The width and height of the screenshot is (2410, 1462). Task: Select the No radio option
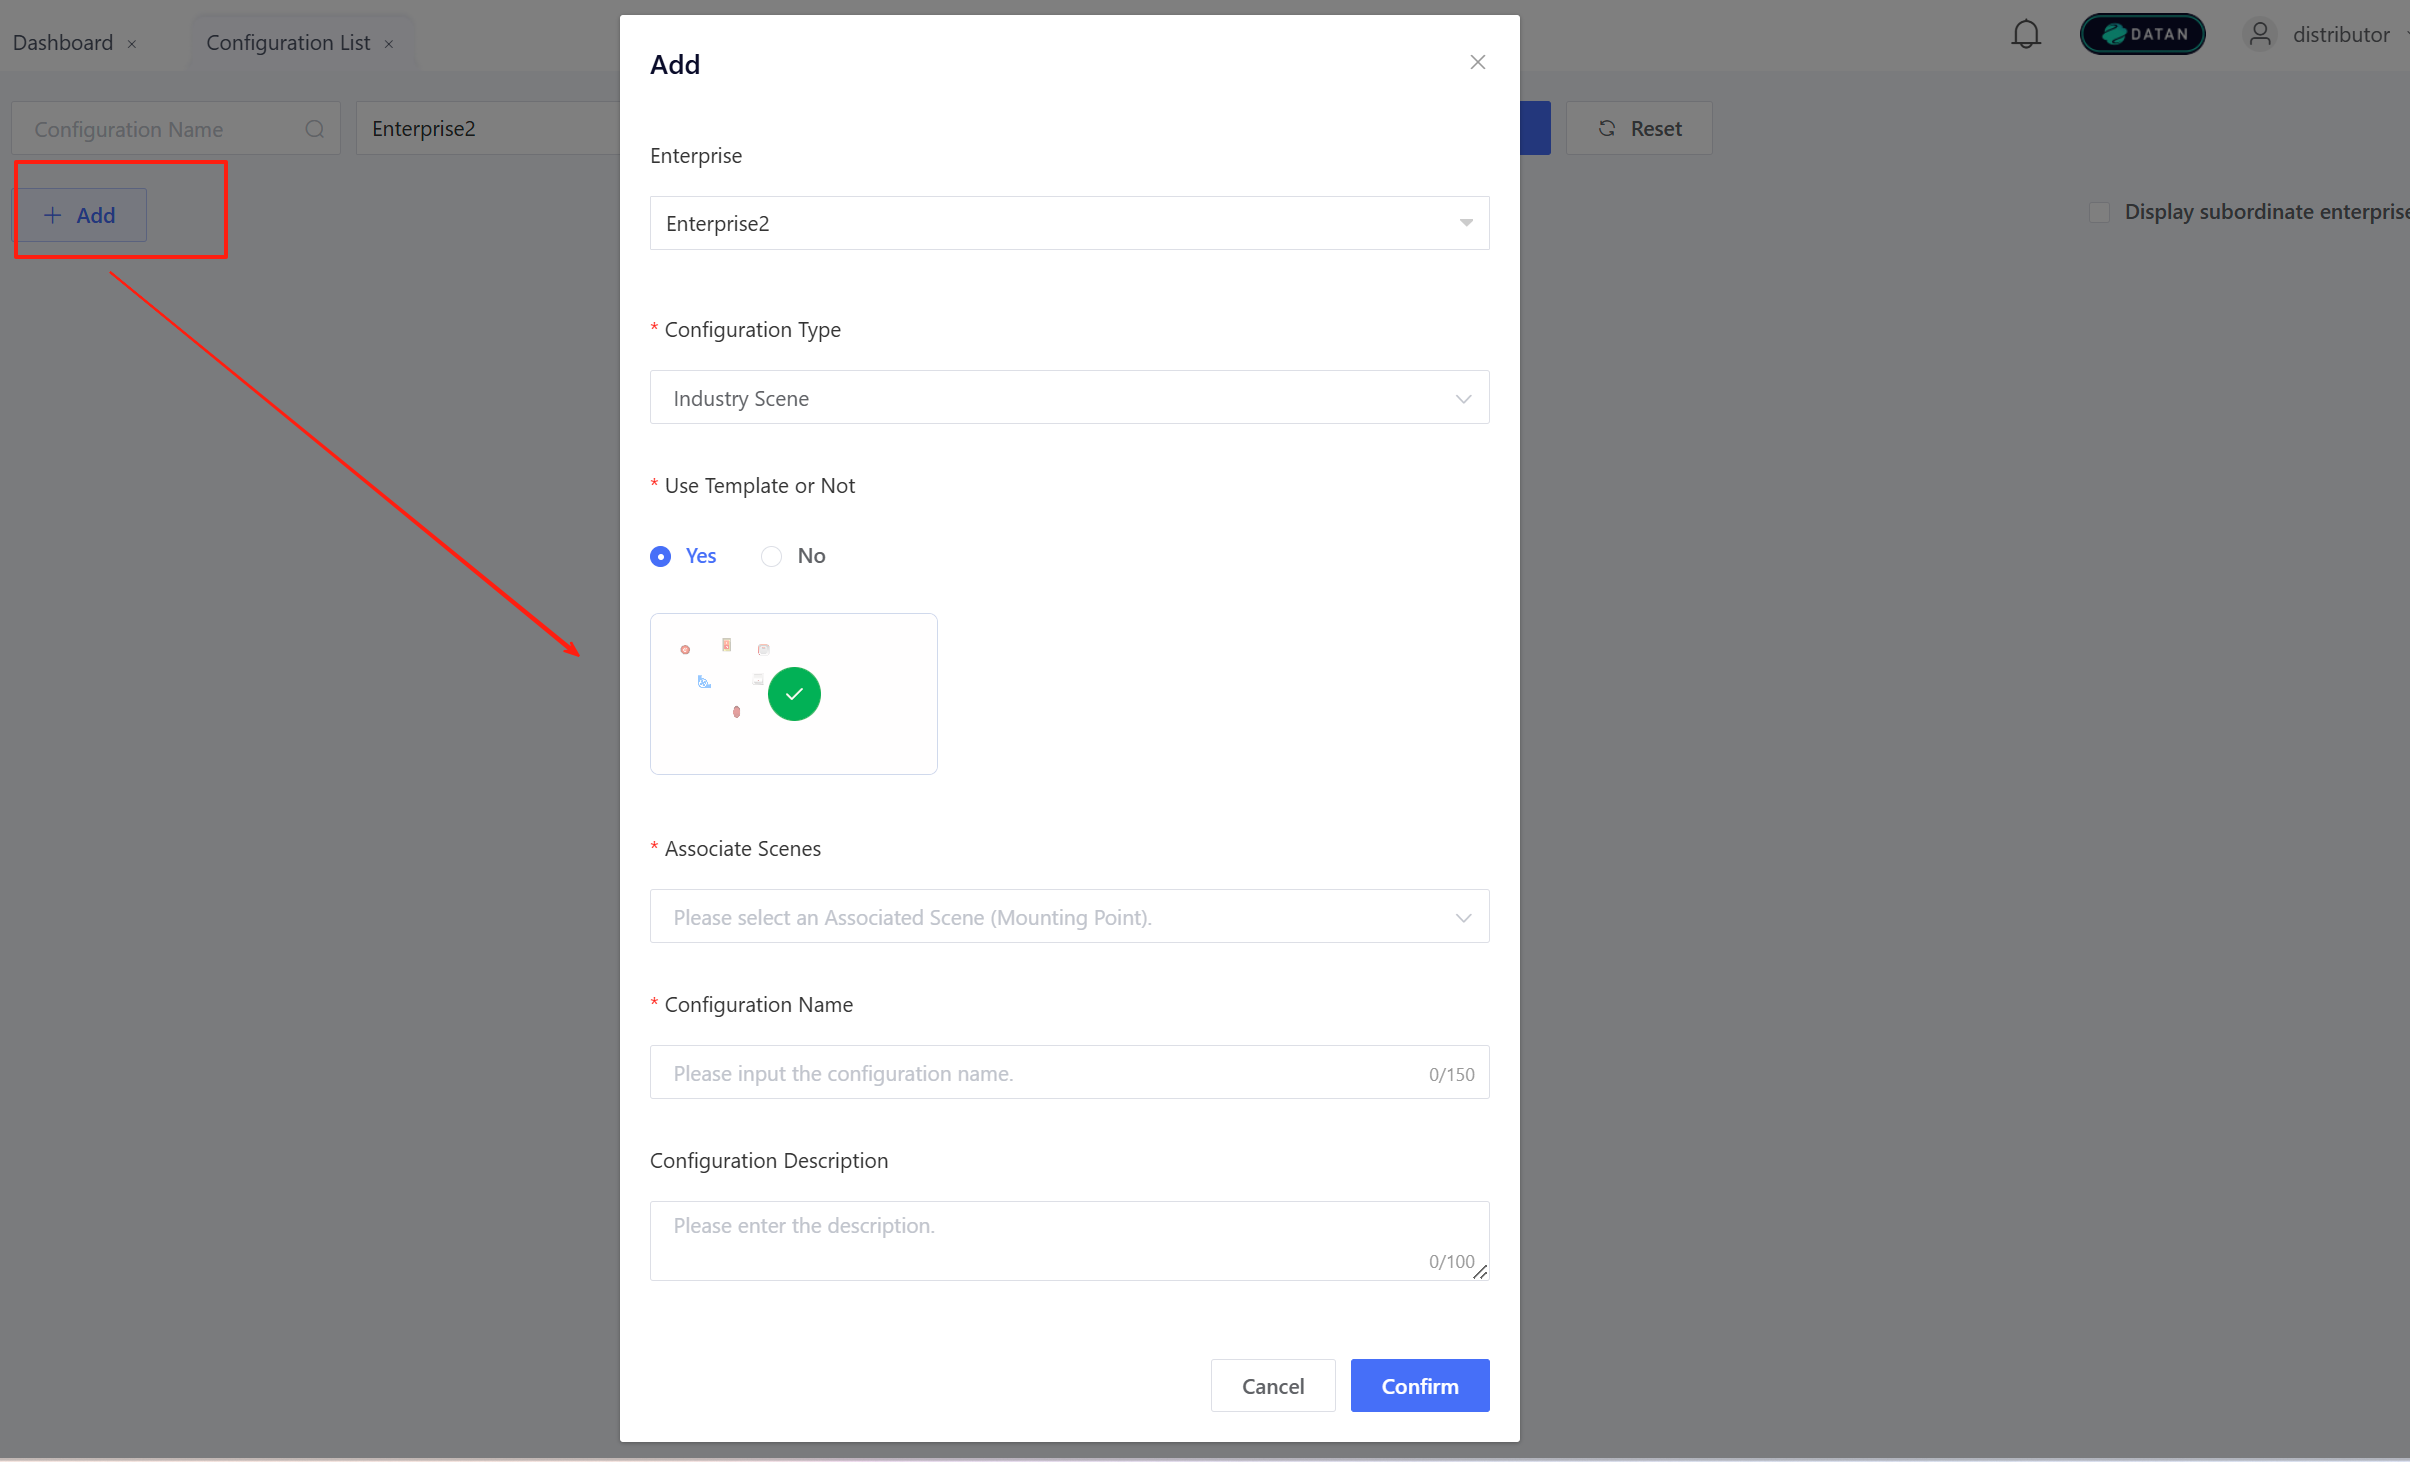771,556
